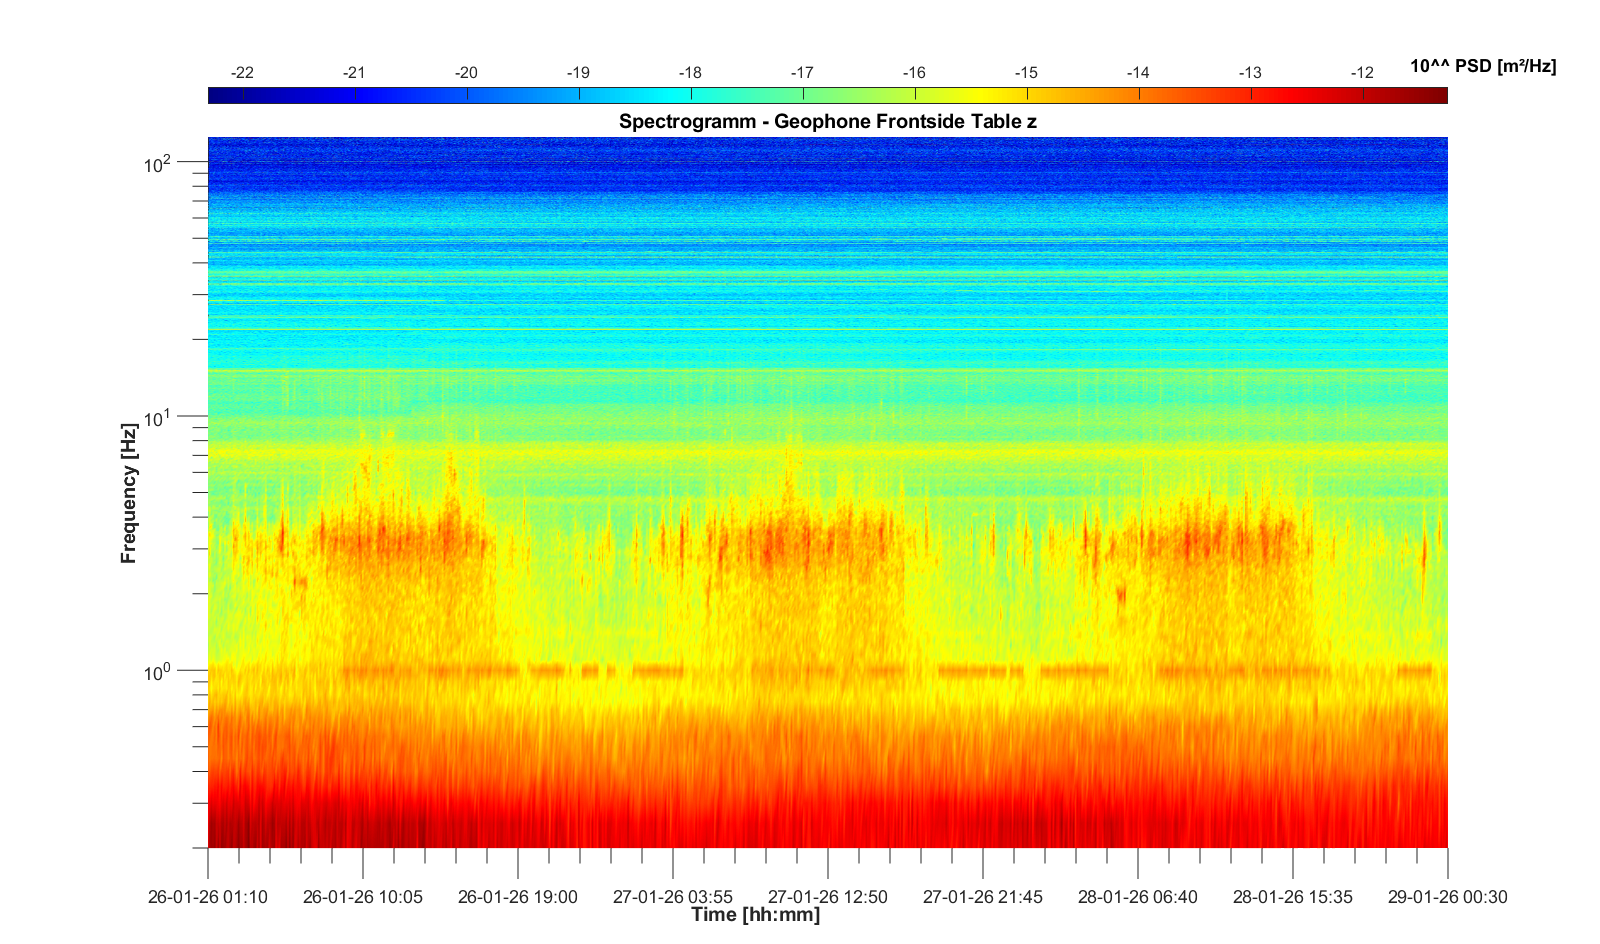Click the 'Time [hh:mm]' x-axis label
The height and width of the screenshot is (944, 1600).
755,915
